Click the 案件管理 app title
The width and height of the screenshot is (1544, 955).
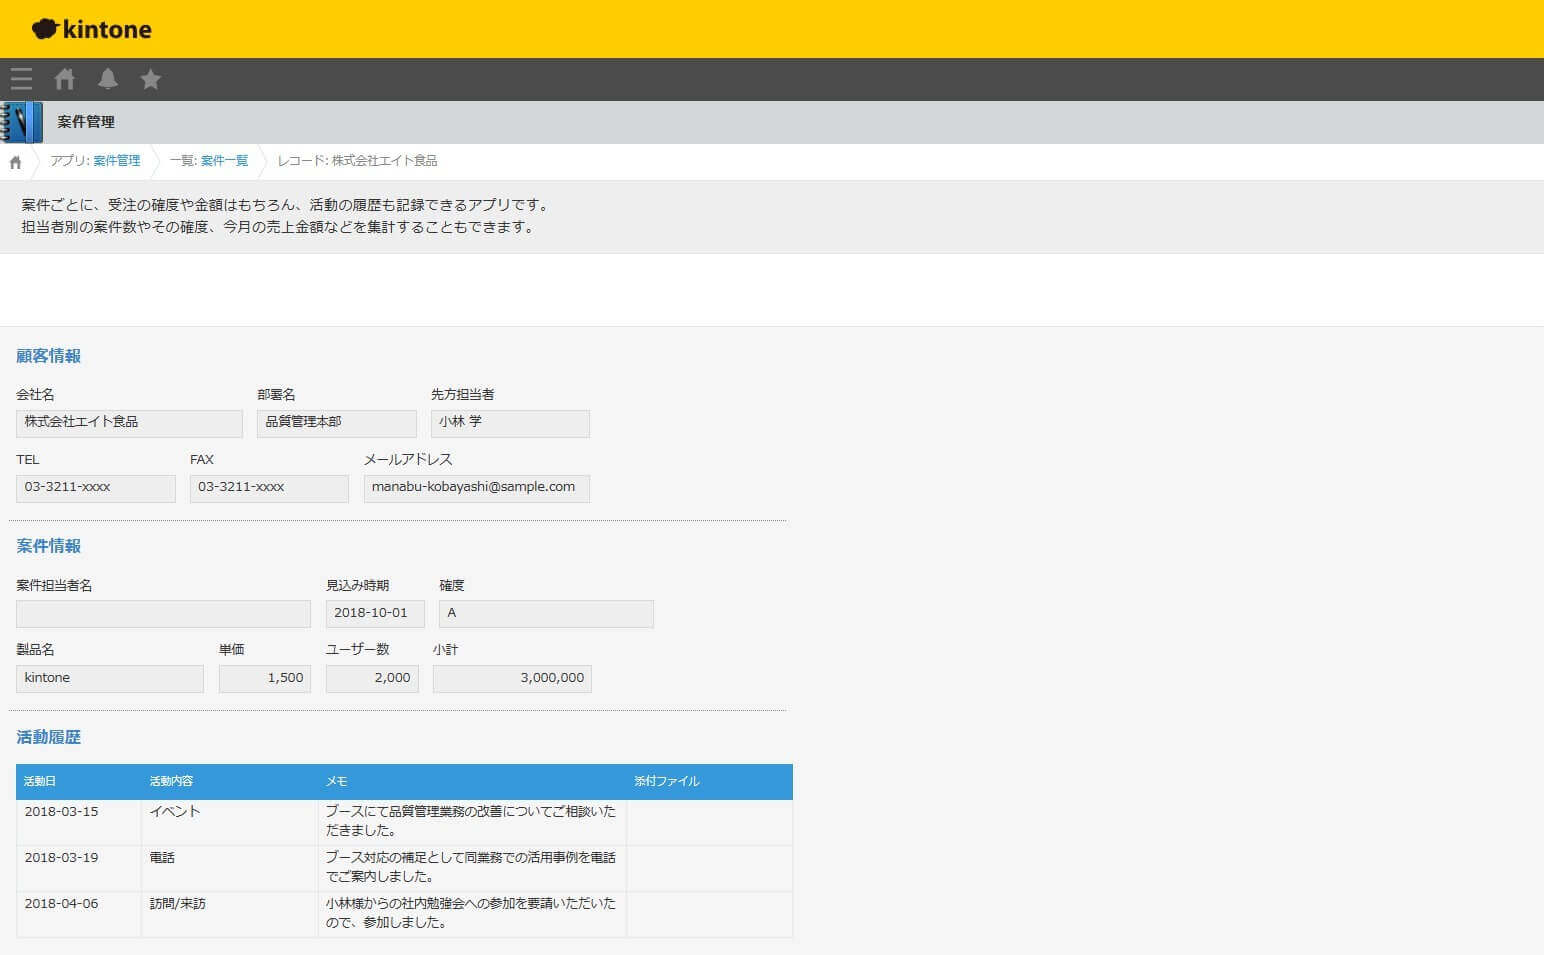[86, 122]
